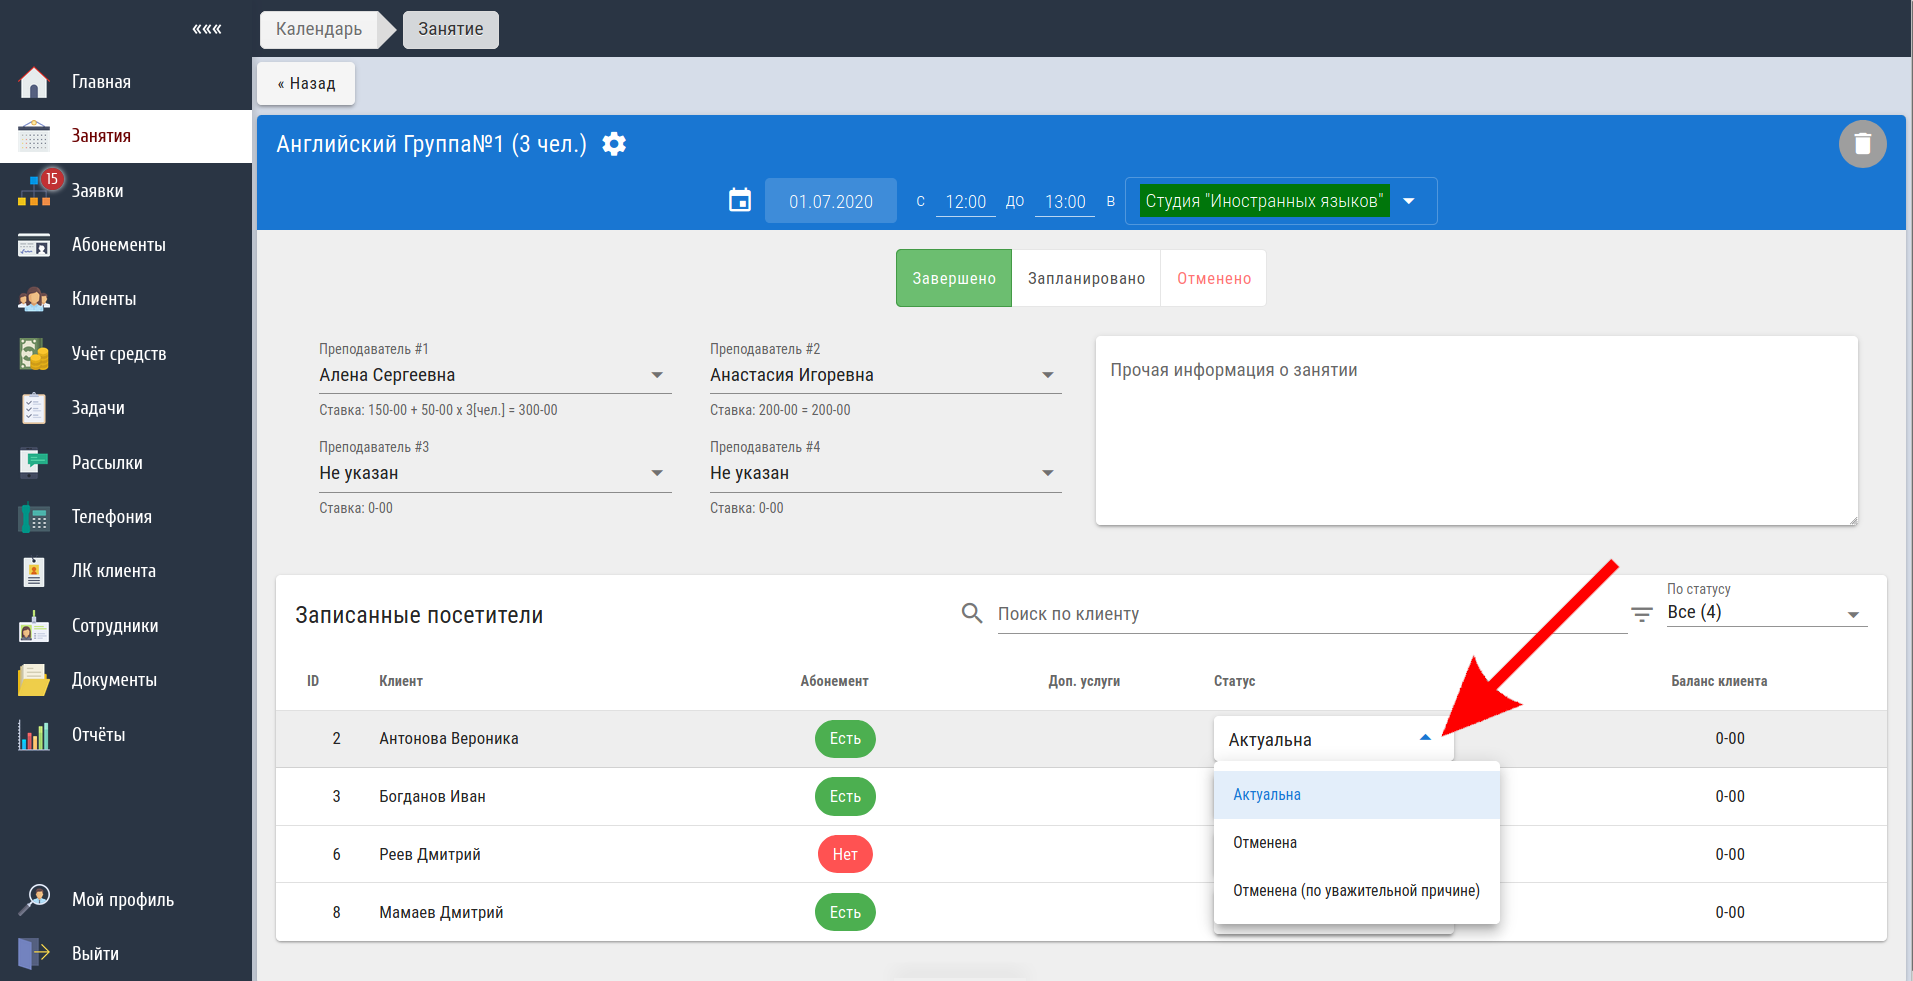The height and width of the screenshot is (981, 1913).
Task: Click Нет badge for Реев Дмитрий
Action: (x=845, y=854)
